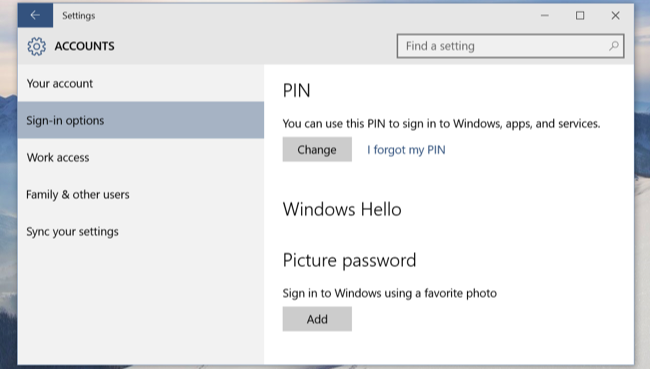Maximize the Settings window
This screenshot has width=650, height=369.
tap(580, 15)
